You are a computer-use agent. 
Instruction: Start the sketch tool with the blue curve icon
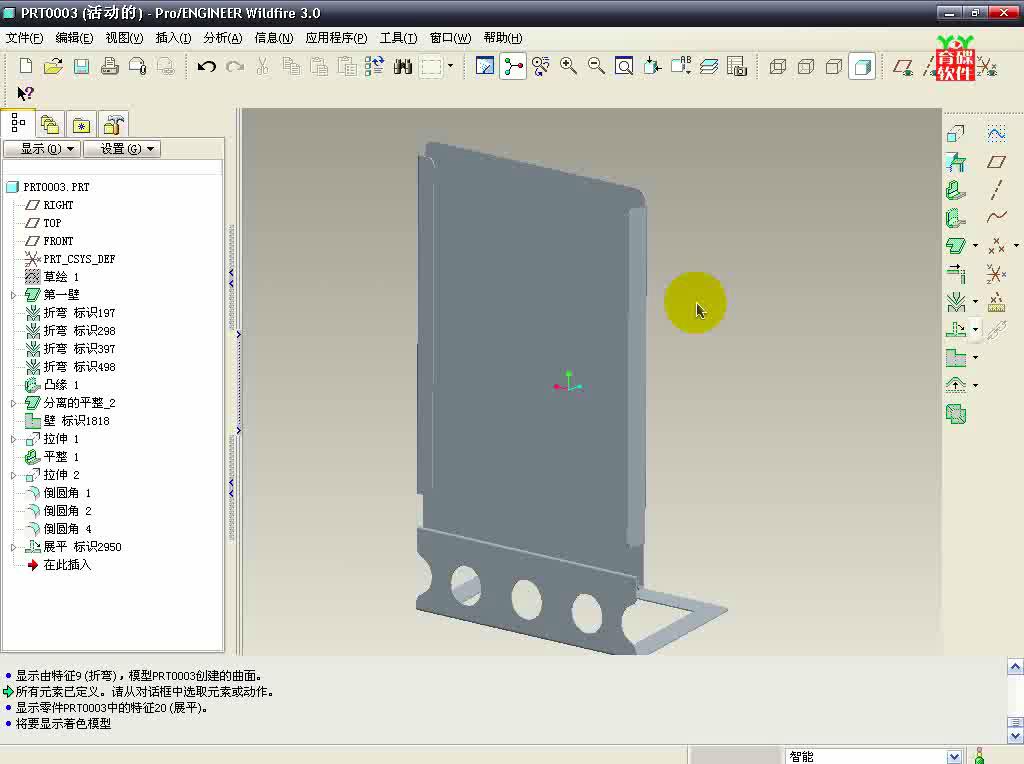point(996,134)
